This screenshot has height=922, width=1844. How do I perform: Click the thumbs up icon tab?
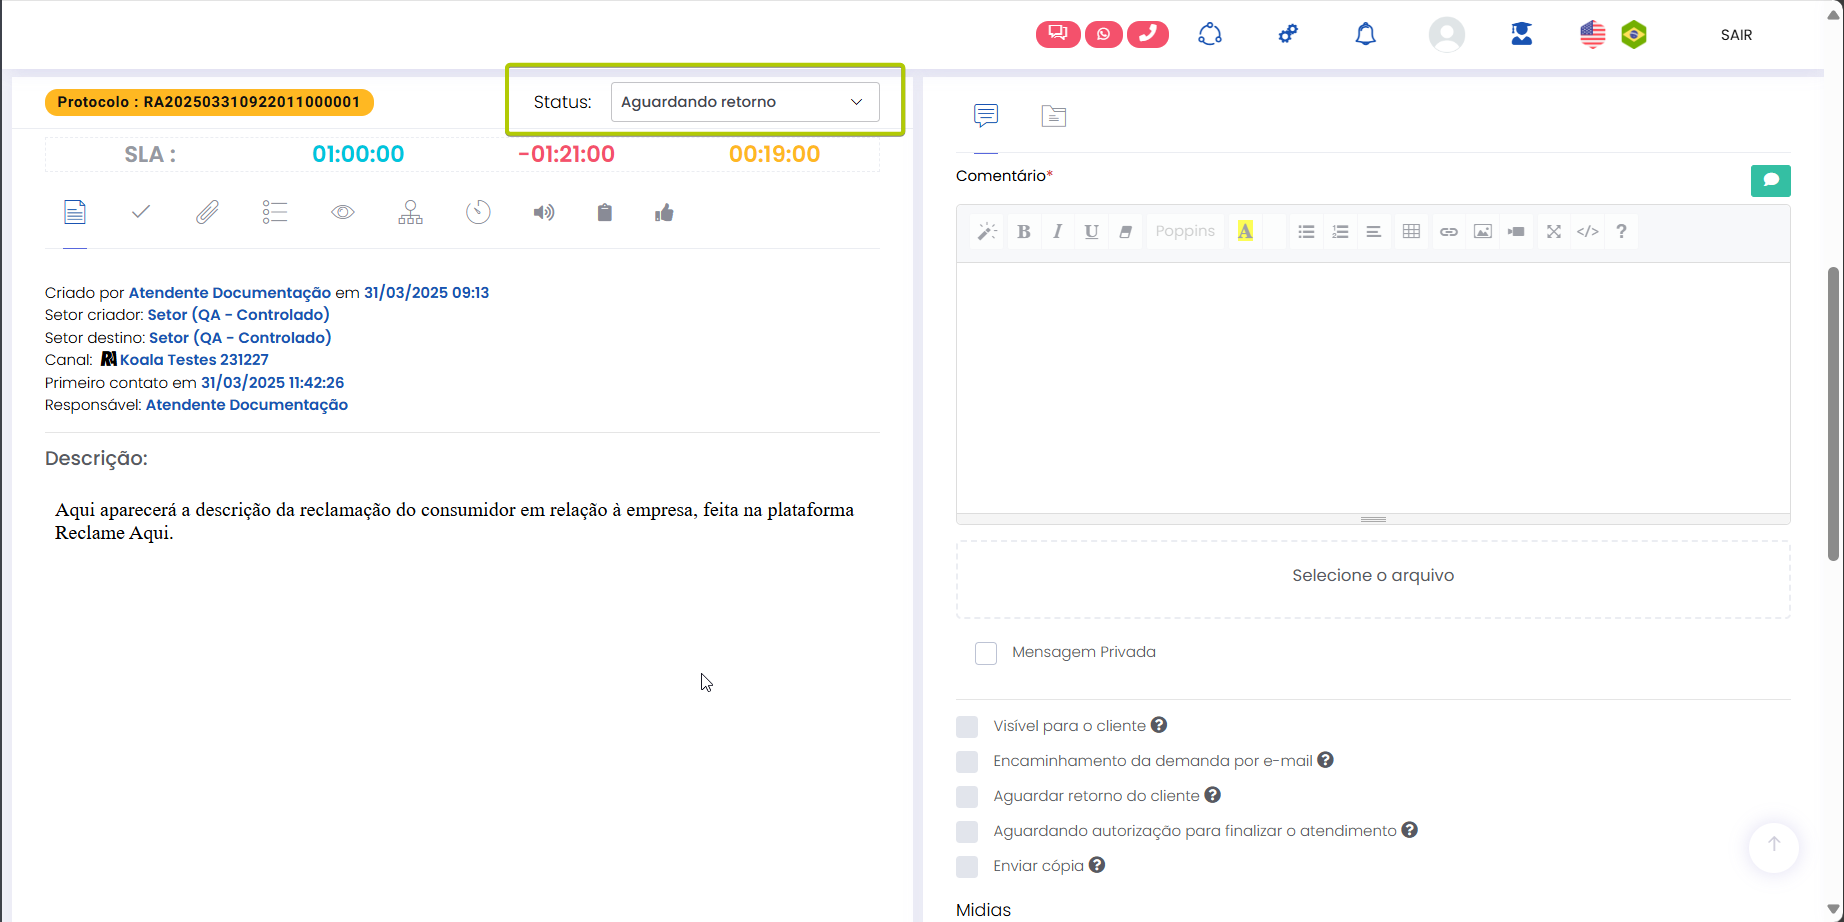(664, 212)
